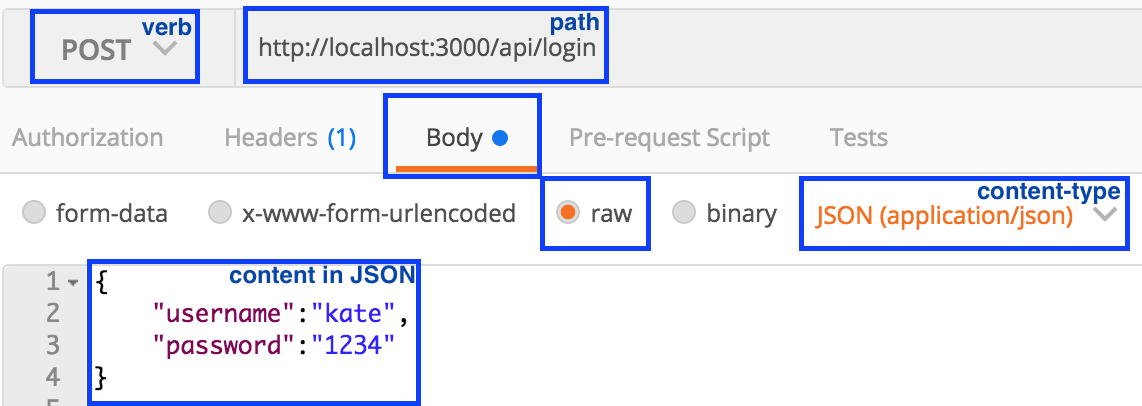The width and height of the screenshot is (1142, 406).
Task: Switch to the Tests tab
Action: (x=858, y=137)
